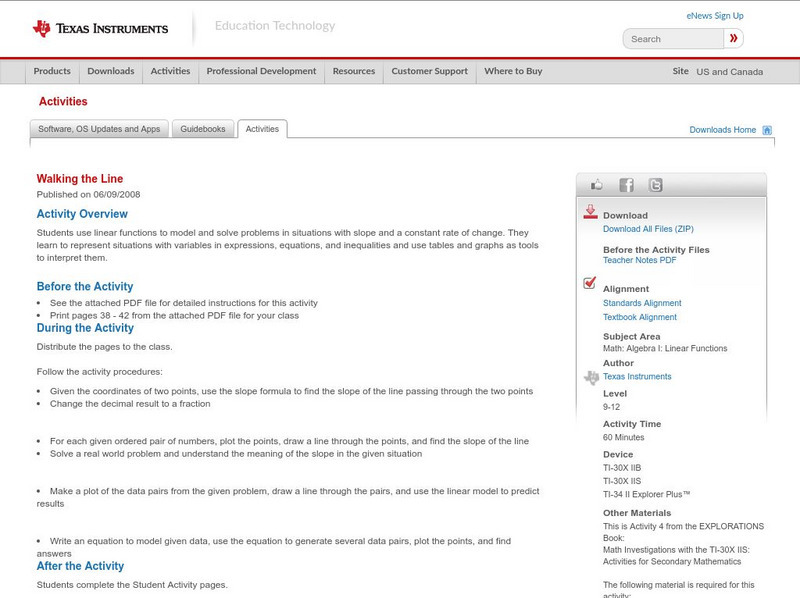
Task: Click the home icon beside Downloads Home
Action: coord(767,130)
